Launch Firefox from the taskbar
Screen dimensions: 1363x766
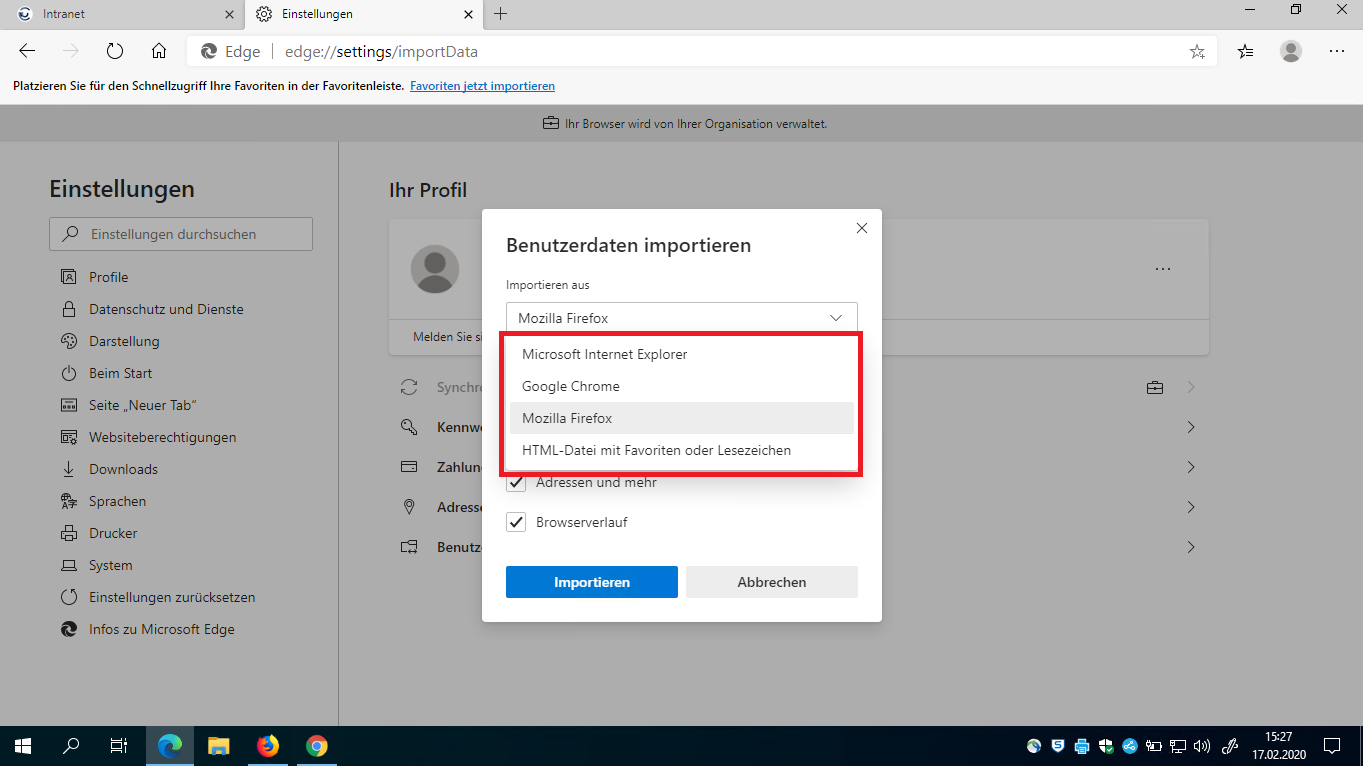[267, 746]
